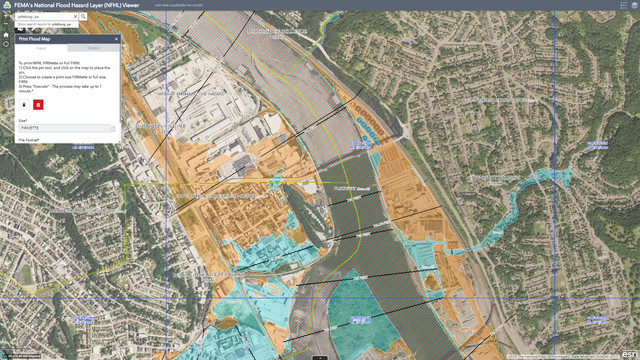Clear the pittsburg search text

click(75, 16)
